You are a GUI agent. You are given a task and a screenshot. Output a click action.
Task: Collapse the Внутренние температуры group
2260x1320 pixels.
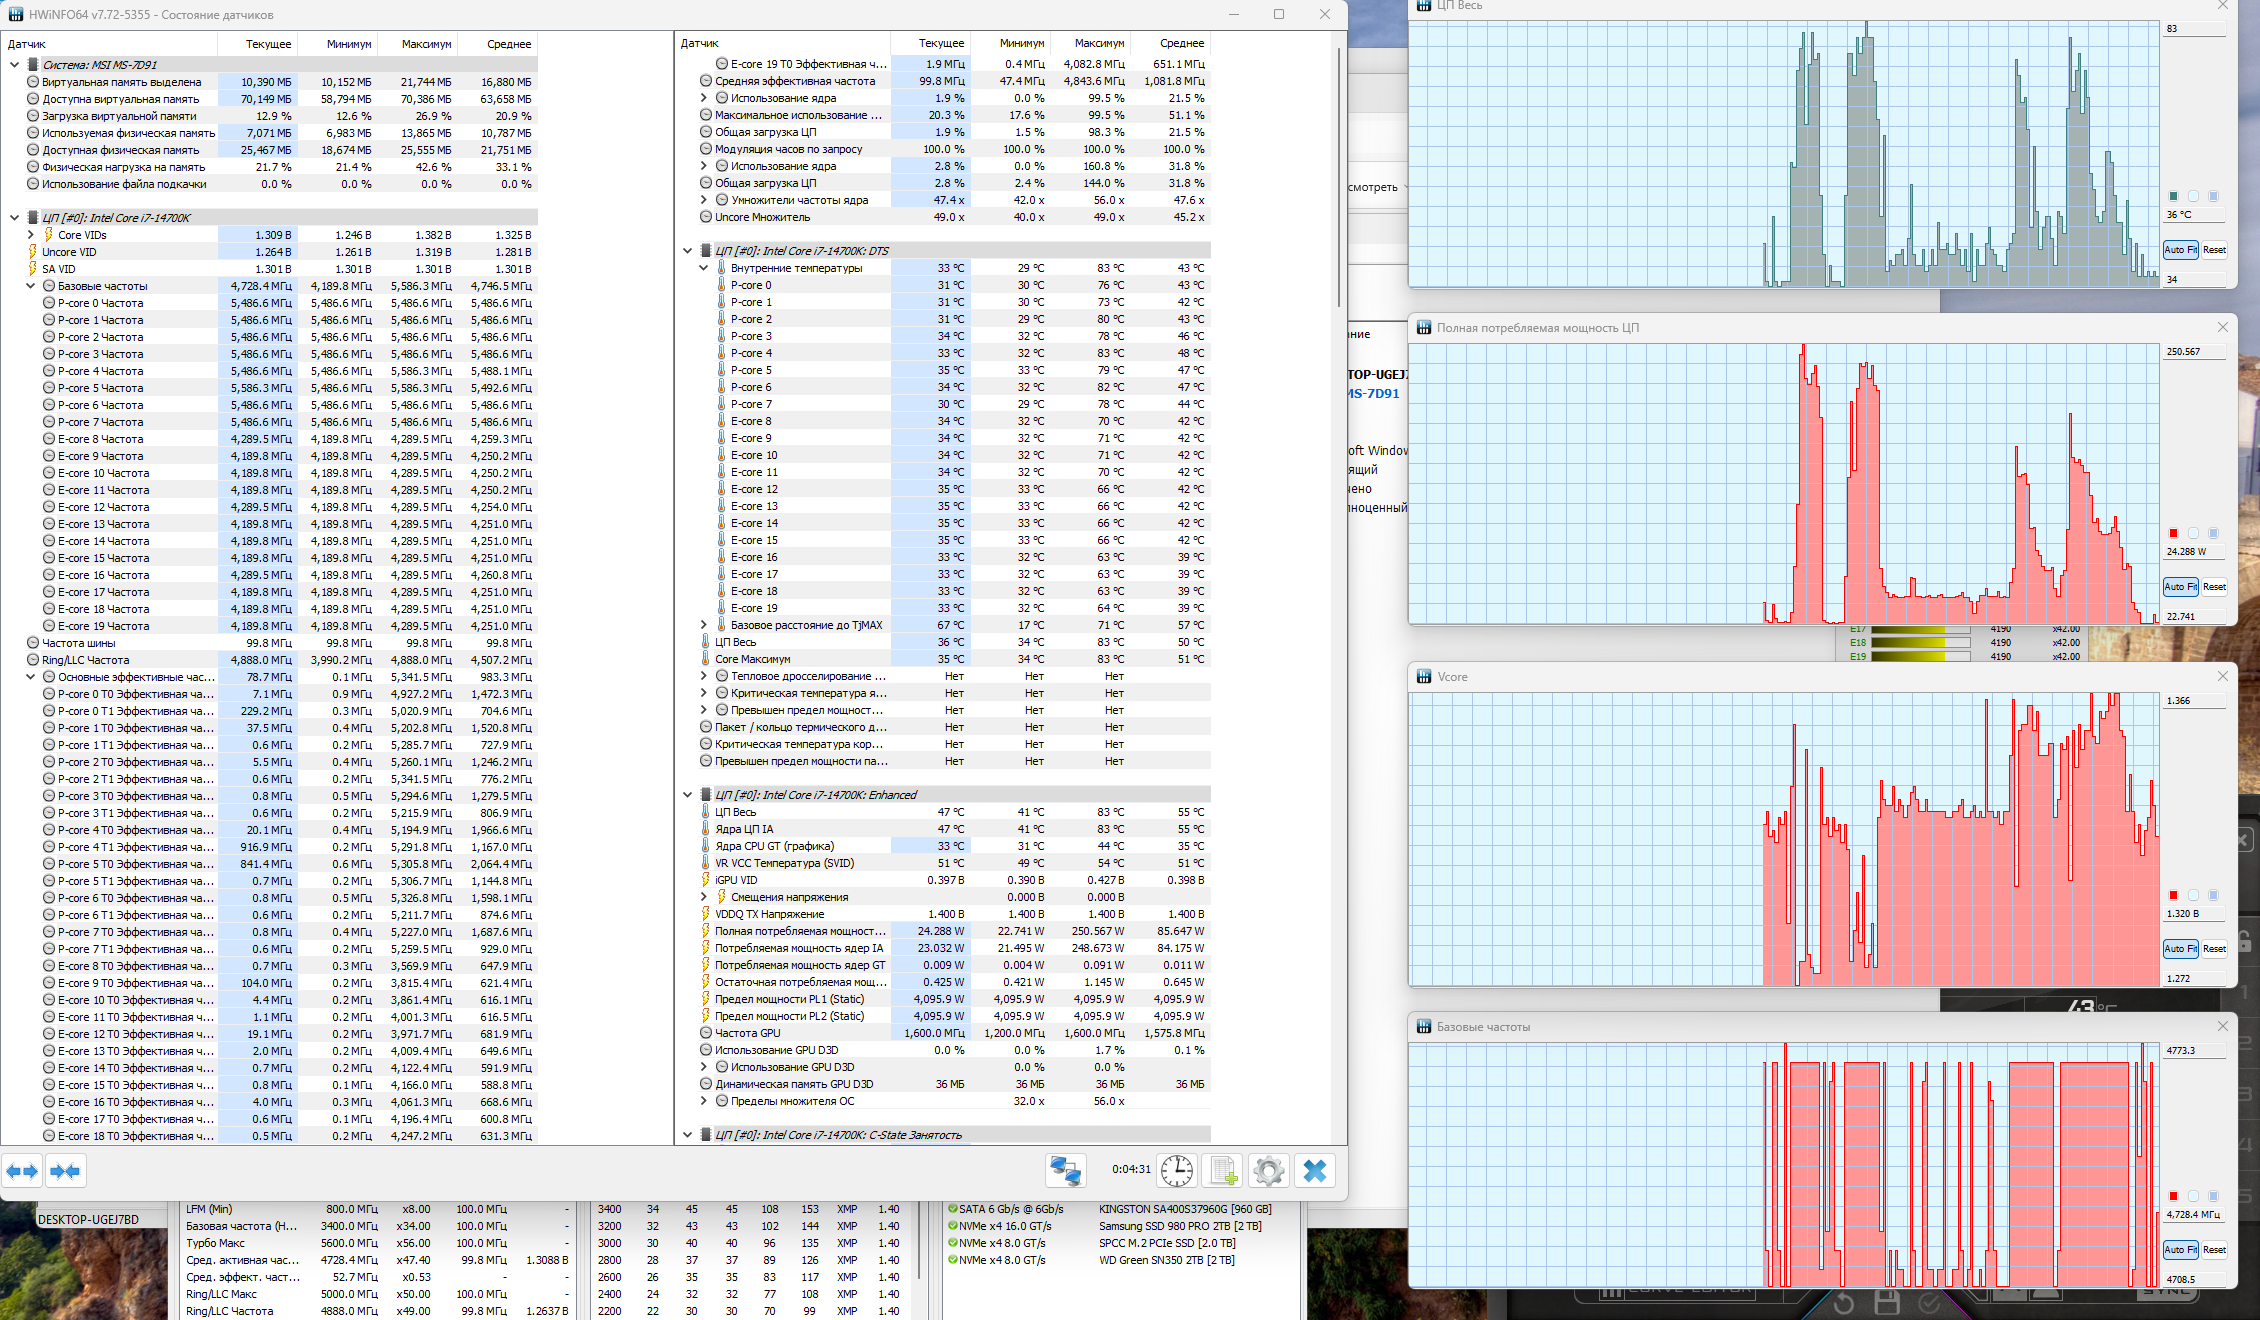(703, 268)
